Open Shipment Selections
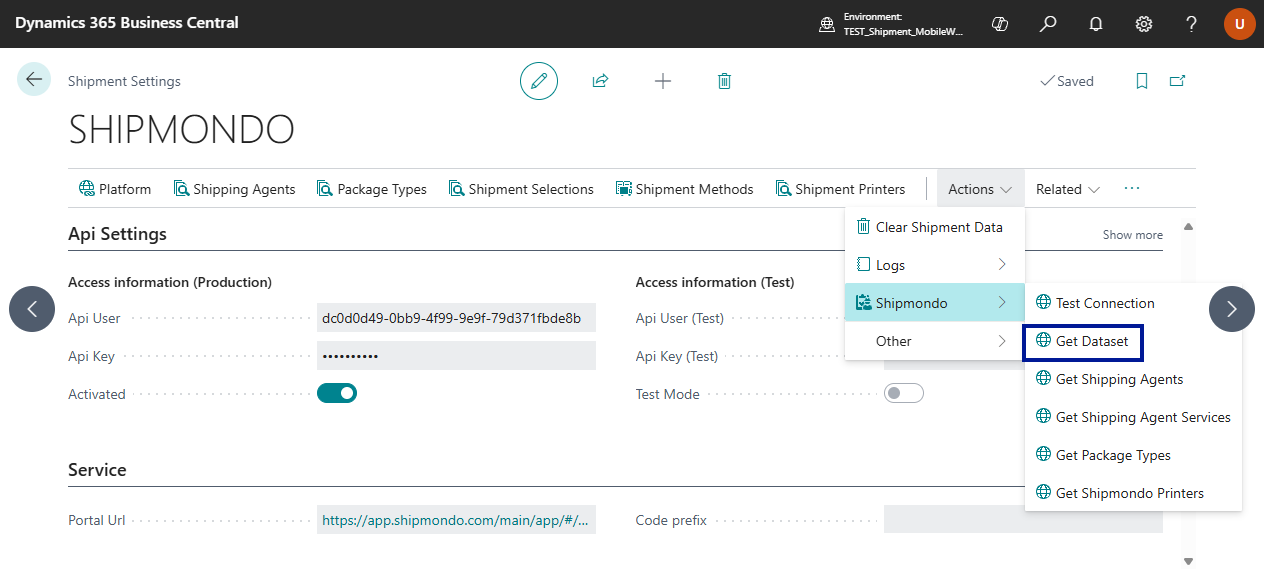The image size is (1264, 569). point(521,189)
